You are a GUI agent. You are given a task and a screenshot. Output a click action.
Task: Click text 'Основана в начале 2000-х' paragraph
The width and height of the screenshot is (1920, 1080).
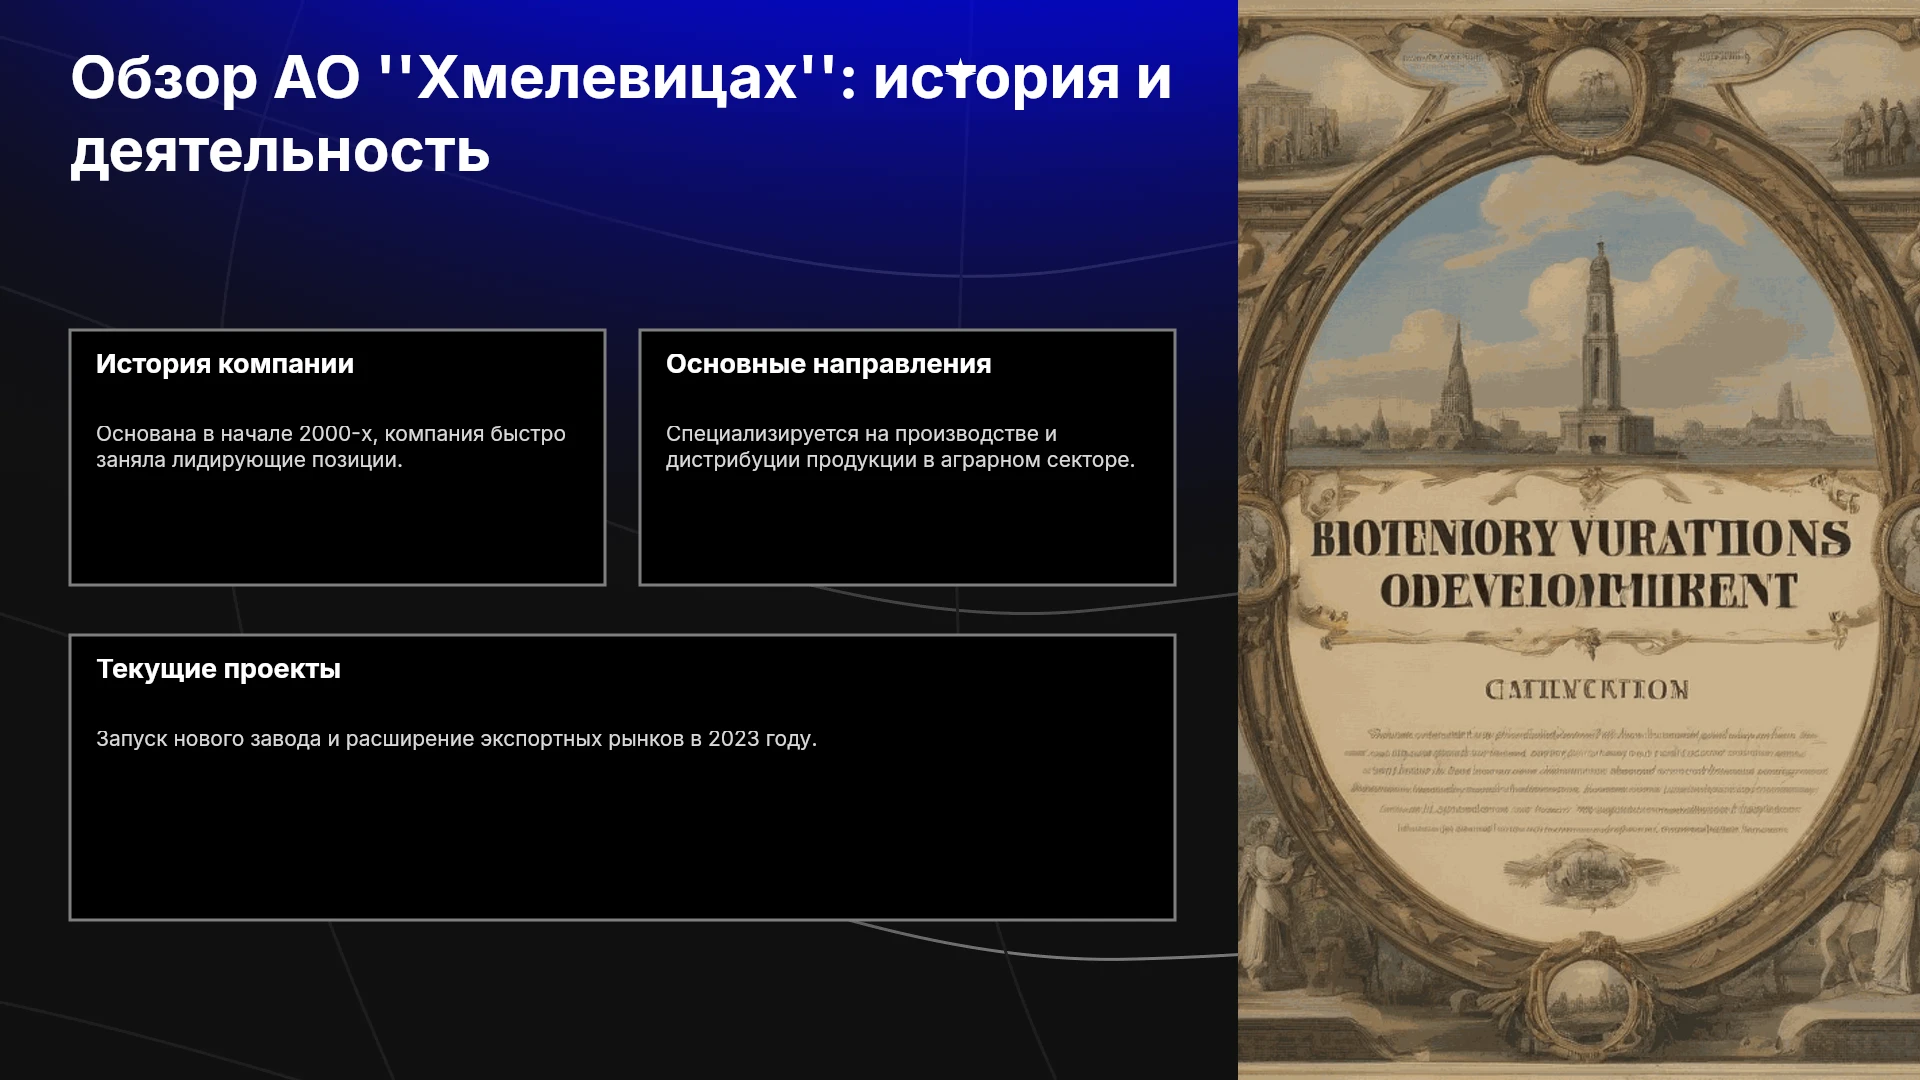click(331, 447)
